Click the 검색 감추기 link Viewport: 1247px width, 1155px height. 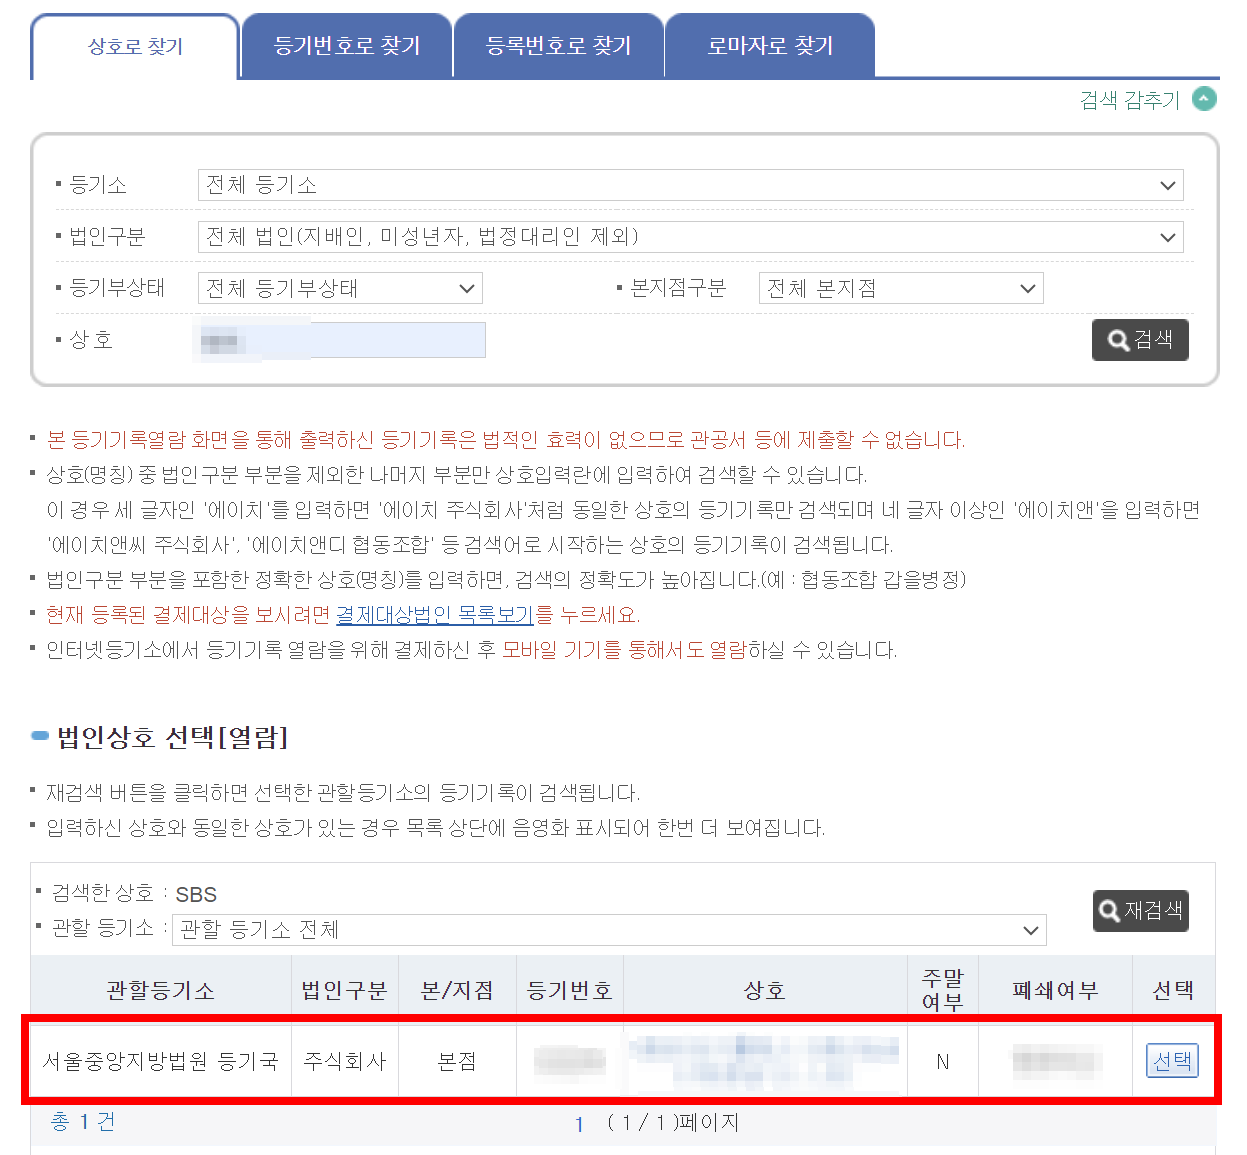(x=1130, y=100)
